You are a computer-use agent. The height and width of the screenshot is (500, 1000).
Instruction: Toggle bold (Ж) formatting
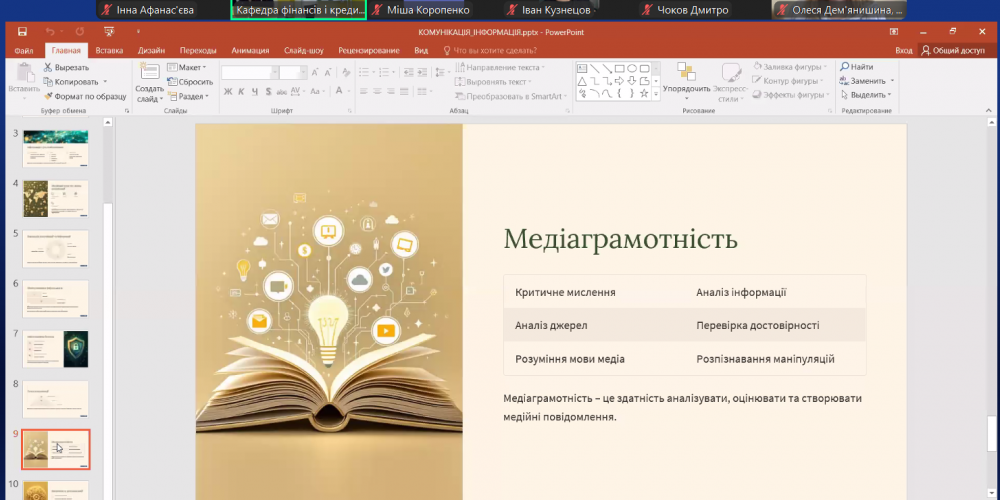(227, 92)
